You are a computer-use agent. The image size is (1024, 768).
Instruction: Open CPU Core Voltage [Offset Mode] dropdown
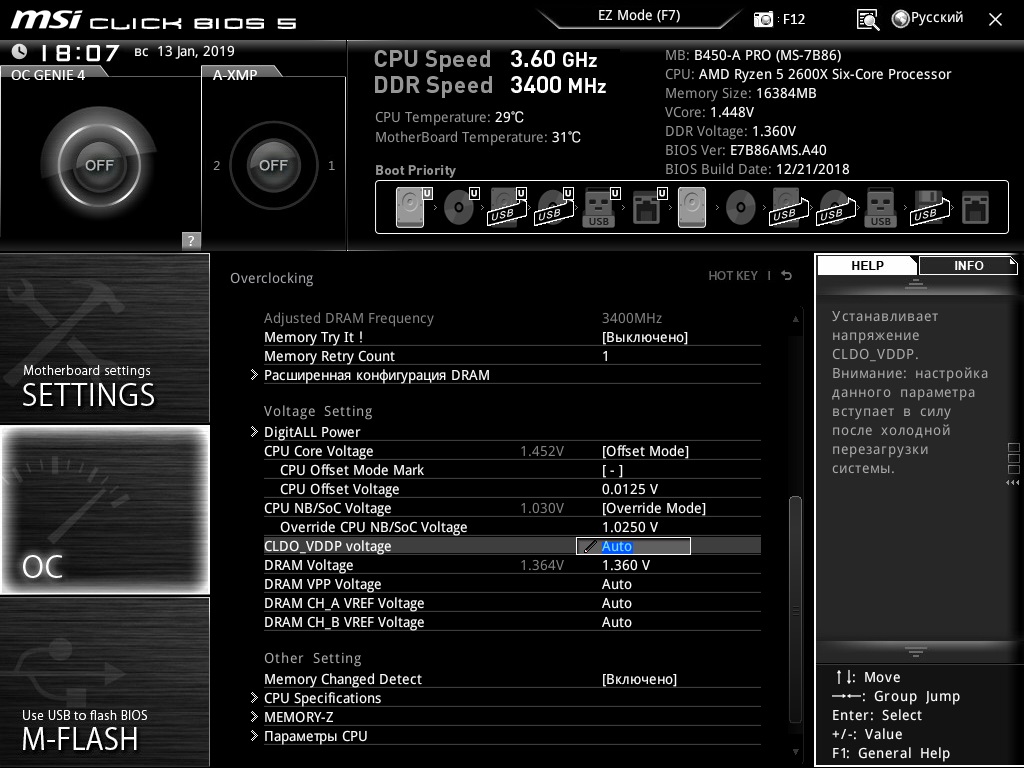click(x=645, y=451)
